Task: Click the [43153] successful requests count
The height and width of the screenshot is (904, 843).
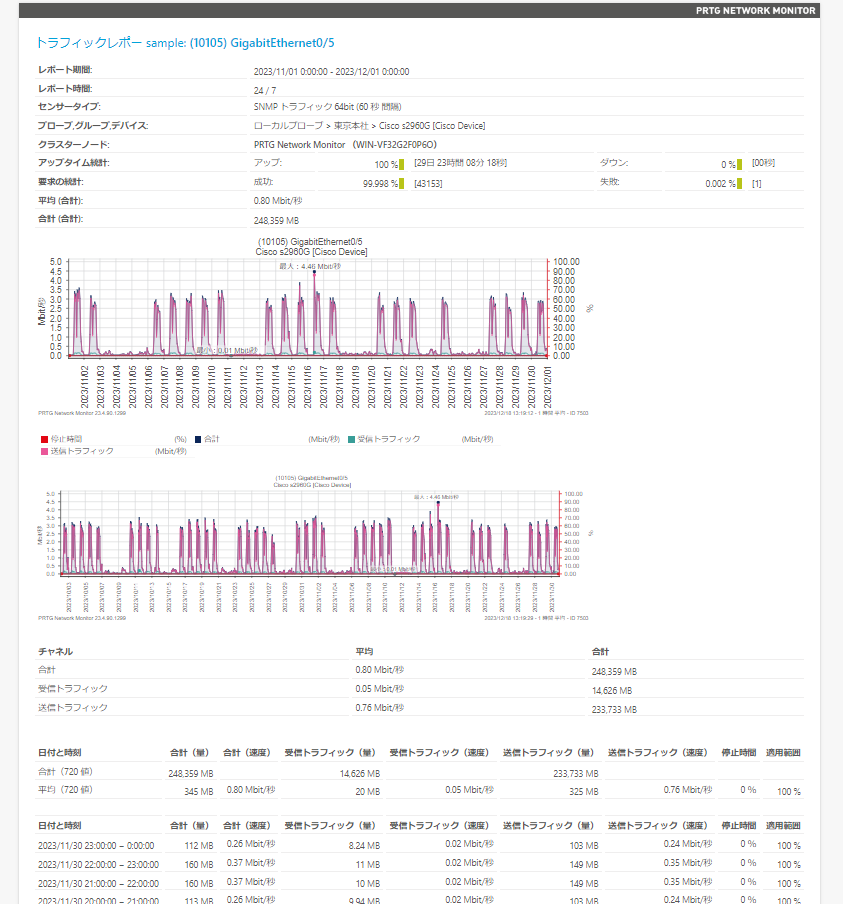Action: pyautogui.click(x=428, y=183)
